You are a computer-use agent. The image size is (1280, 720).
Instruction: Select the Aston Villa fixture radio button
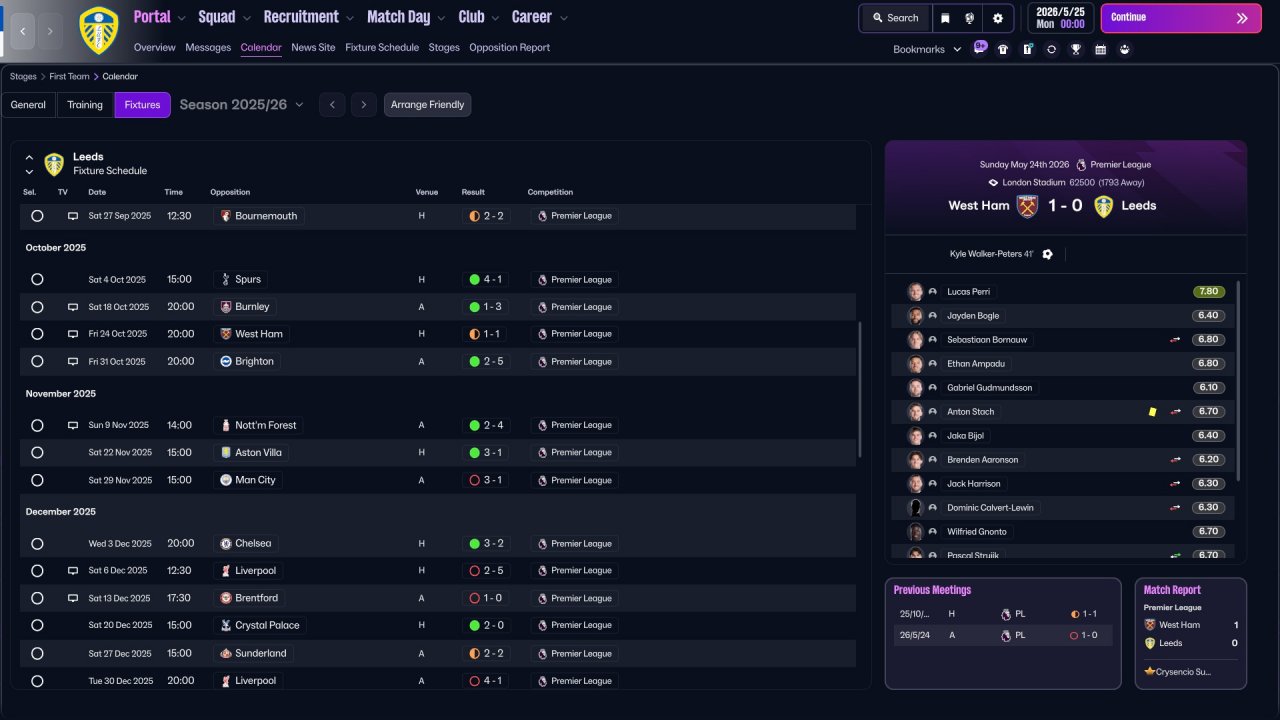(37, 453)
